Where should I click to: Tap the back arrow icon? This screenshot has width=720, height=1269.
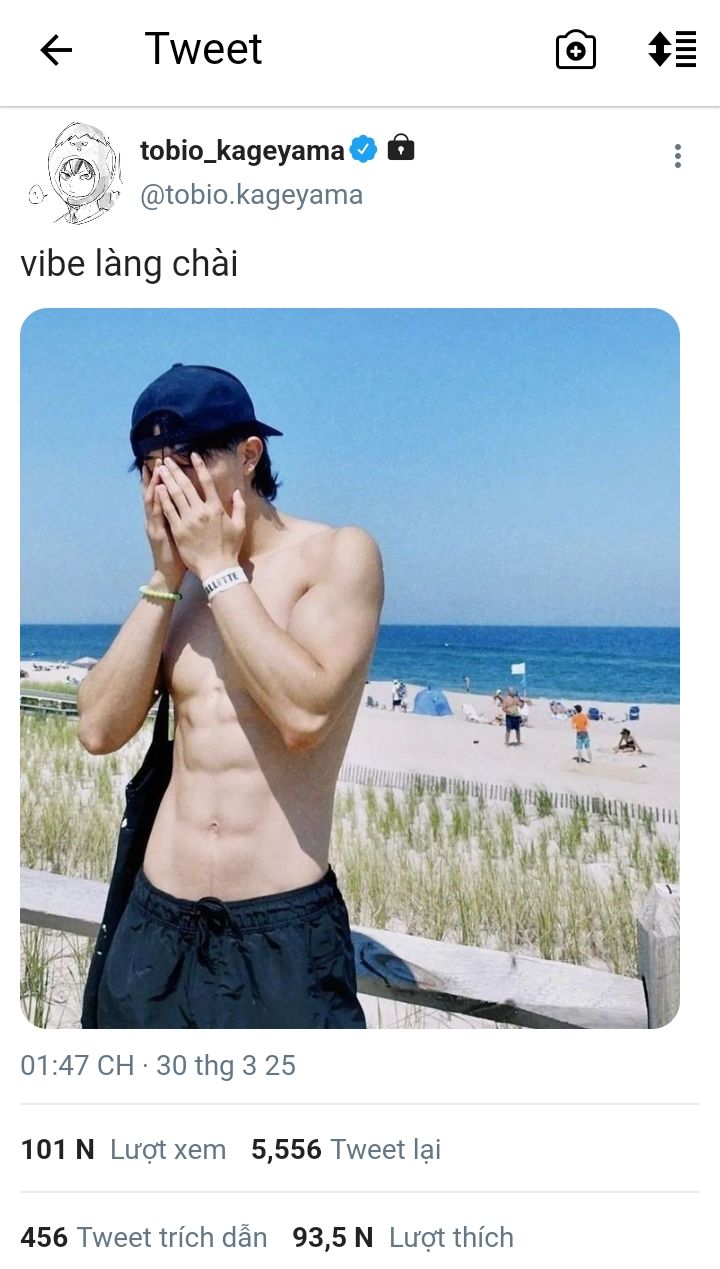pos(56,50)
